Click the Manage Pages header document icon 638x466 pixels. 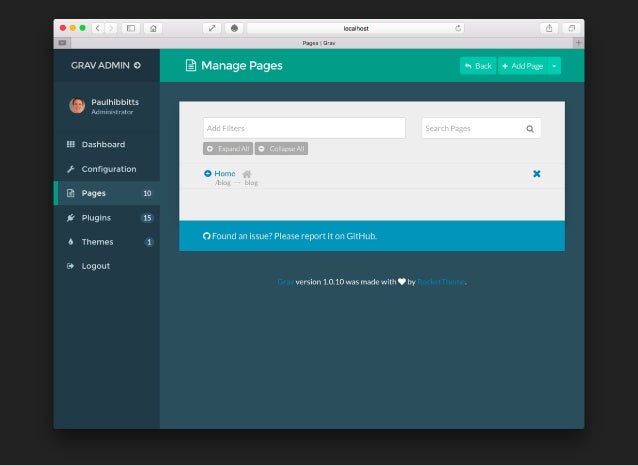(x=191, y=66)
